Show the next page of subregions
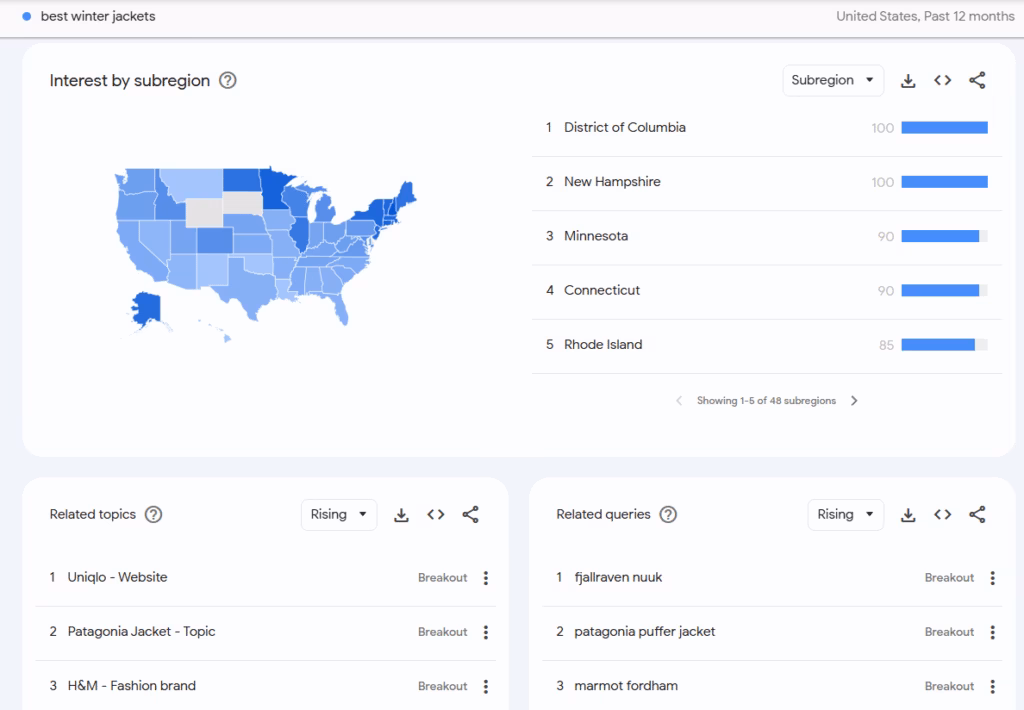The height and width of the screenshot is (710, 1024). [x=855, y=400]
